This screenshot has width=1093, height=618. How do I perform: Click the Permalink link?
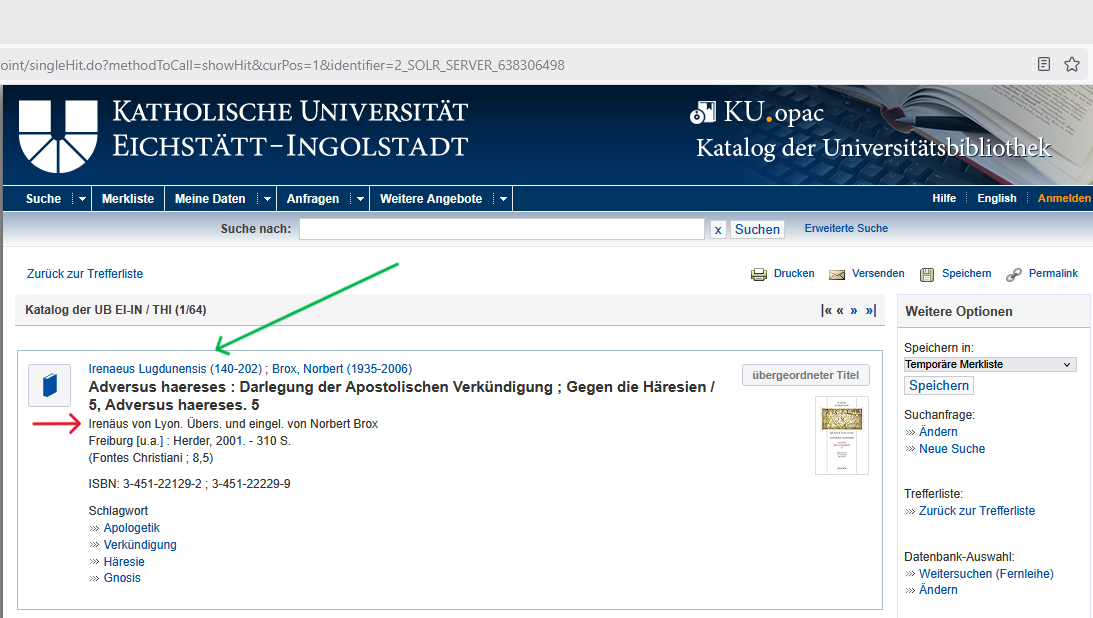(x=1053, y=273)
